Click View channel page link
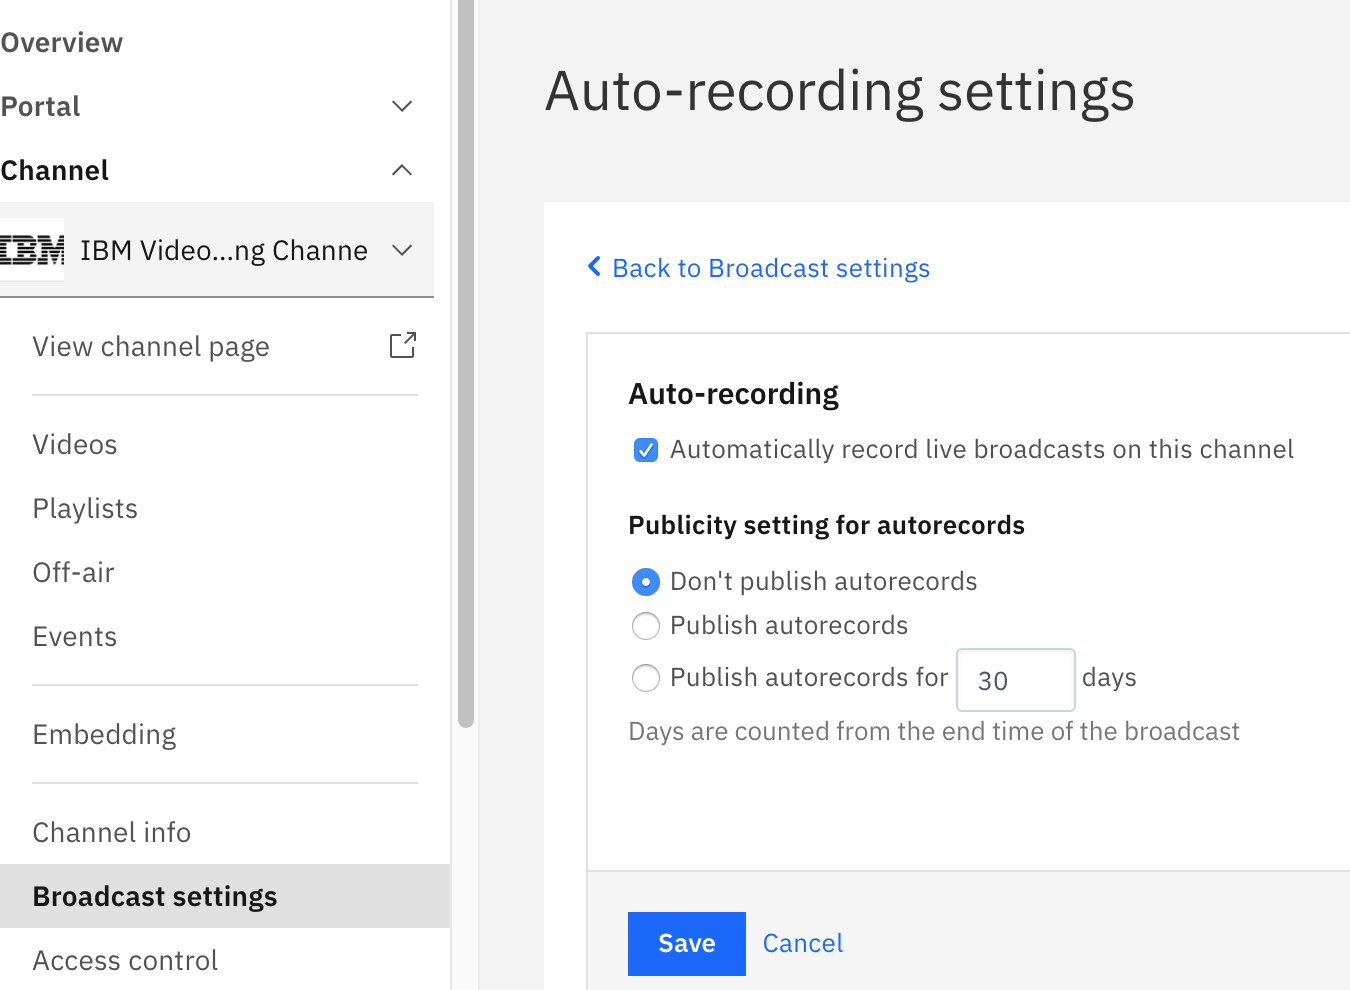This screenshot has height=990, width=1350. click(151, 346)
